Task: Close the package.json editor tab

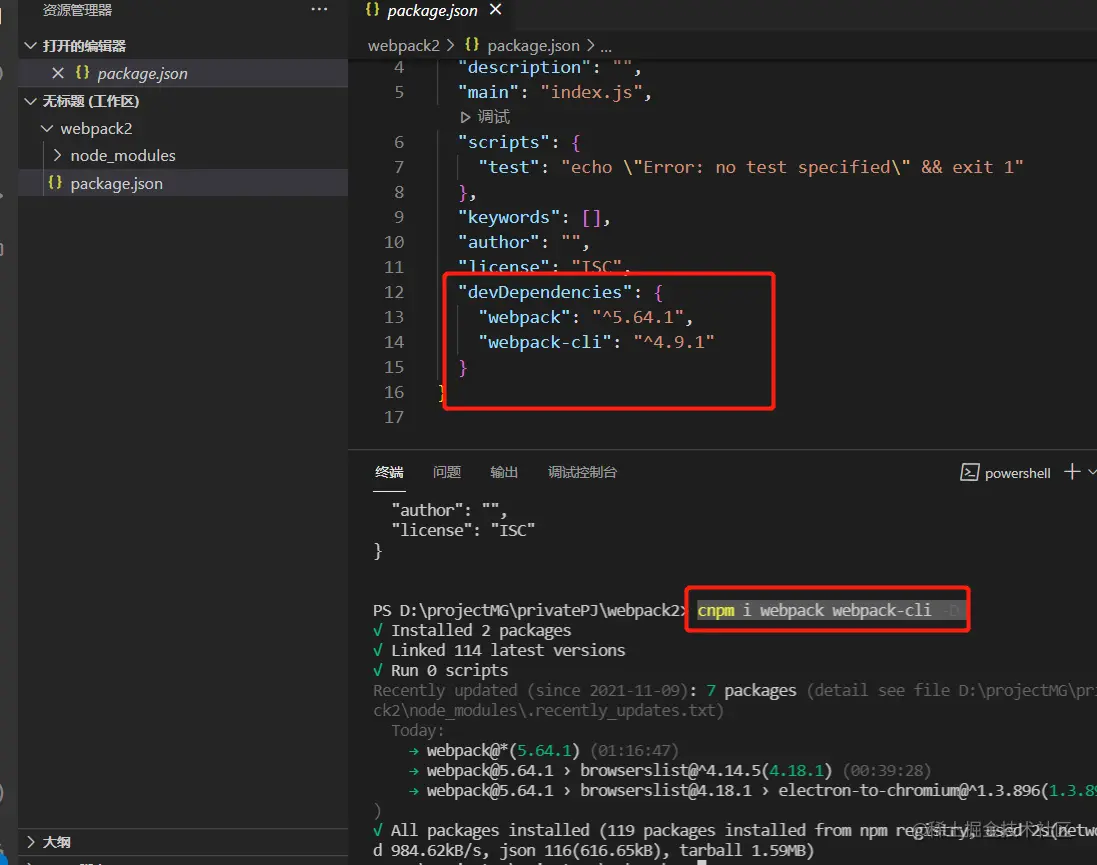Action: click(495, 9)
